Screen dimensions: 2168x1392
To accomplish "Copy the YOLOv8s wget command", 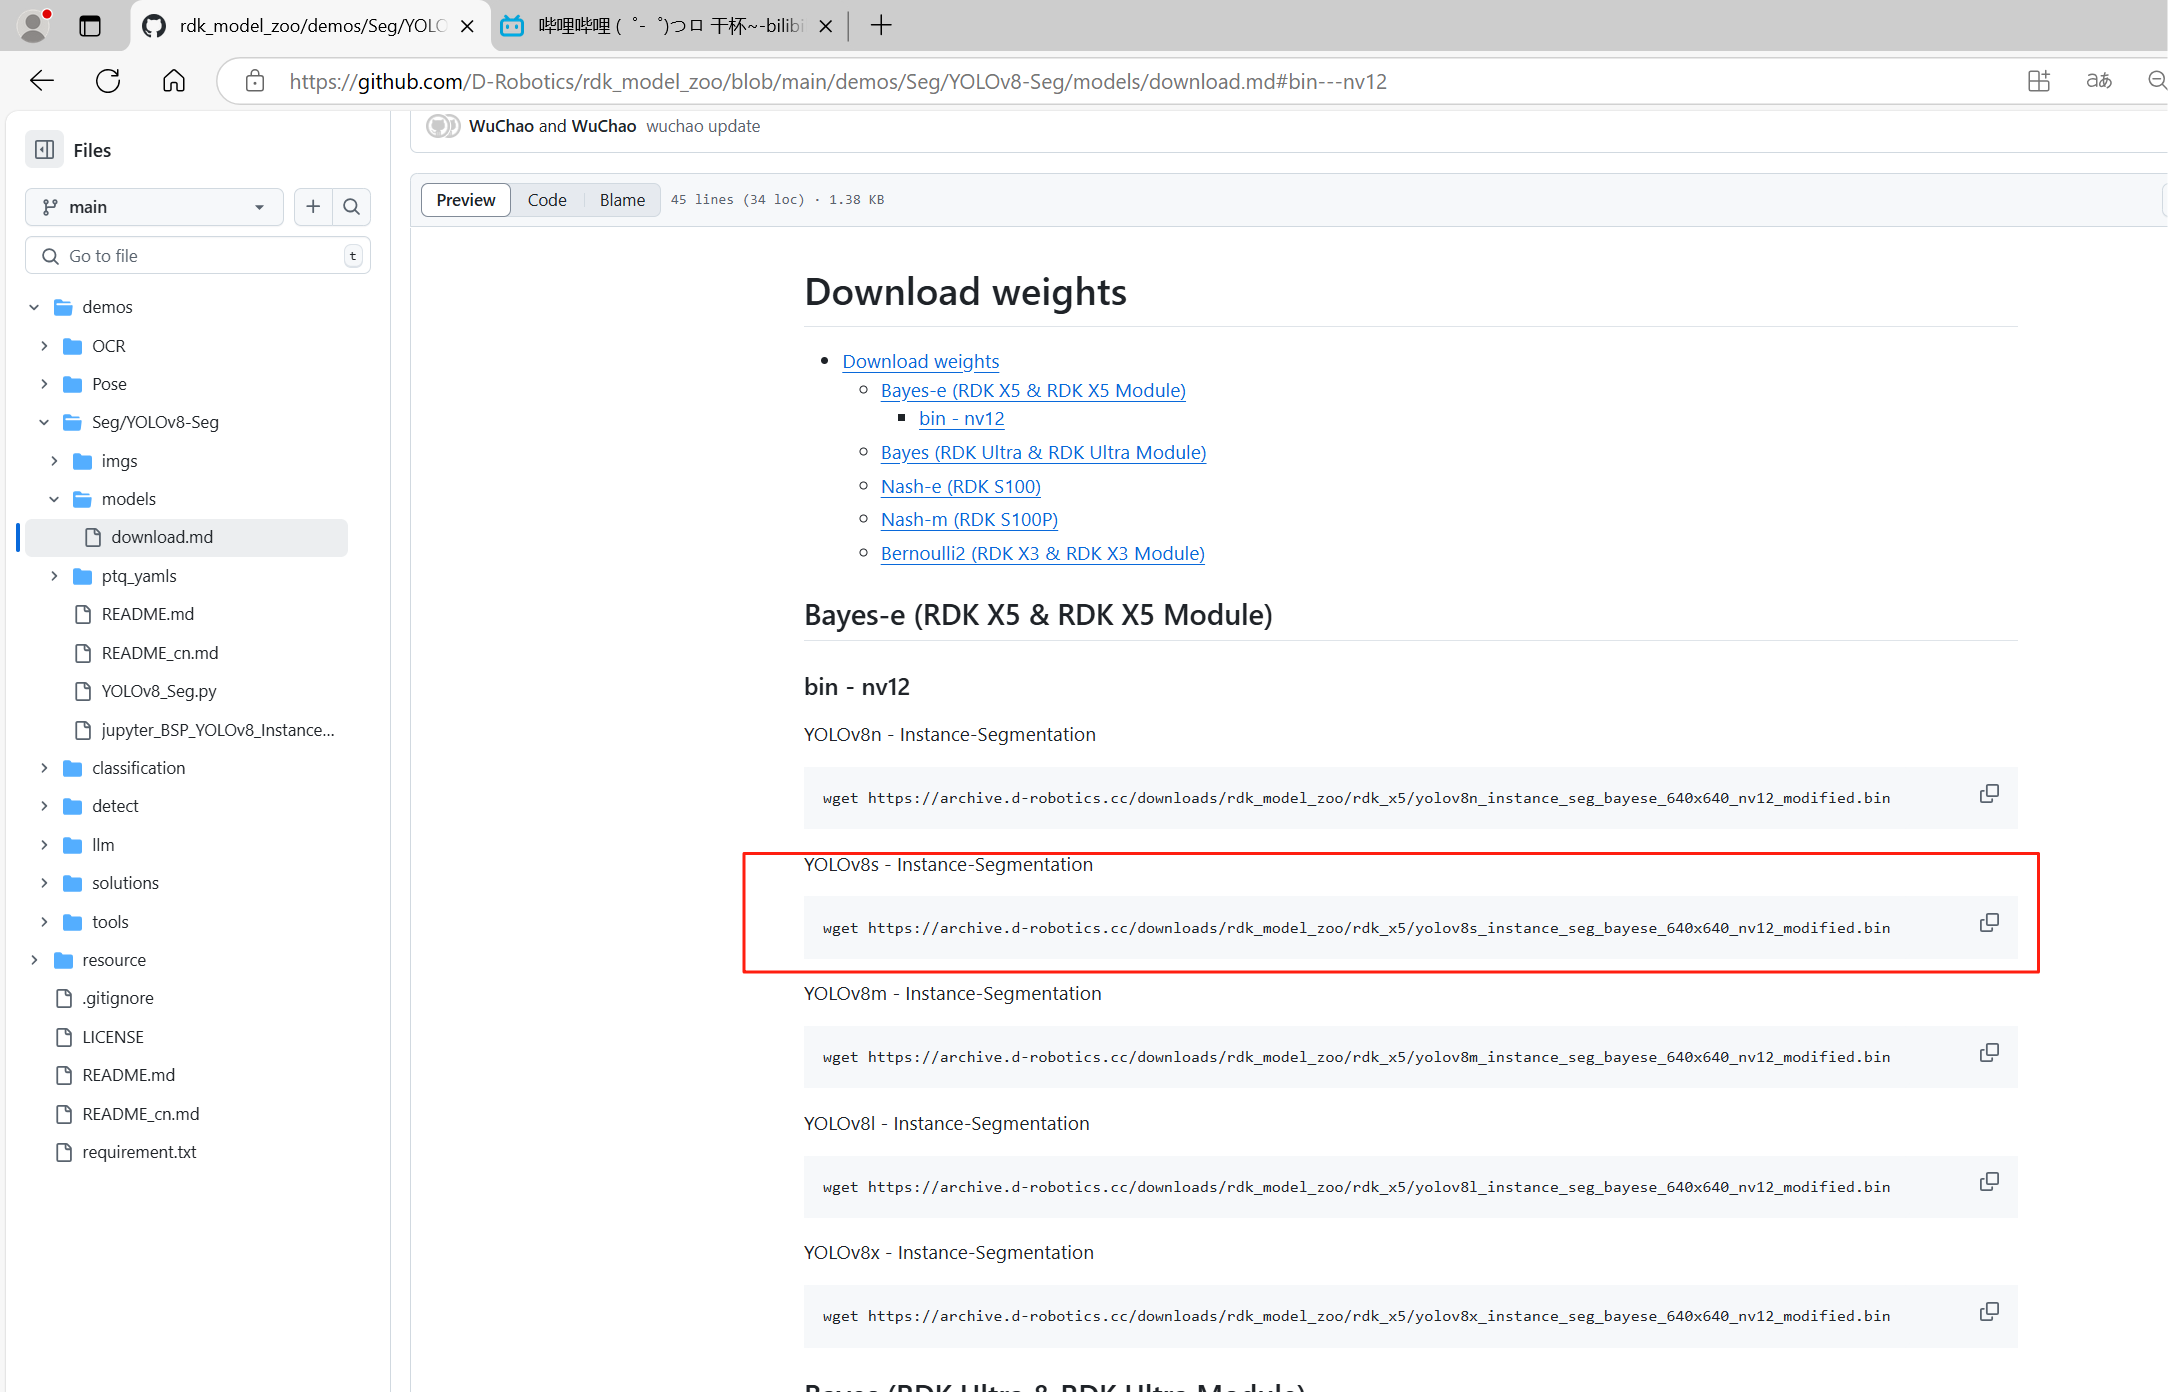I will [1989, 923].
